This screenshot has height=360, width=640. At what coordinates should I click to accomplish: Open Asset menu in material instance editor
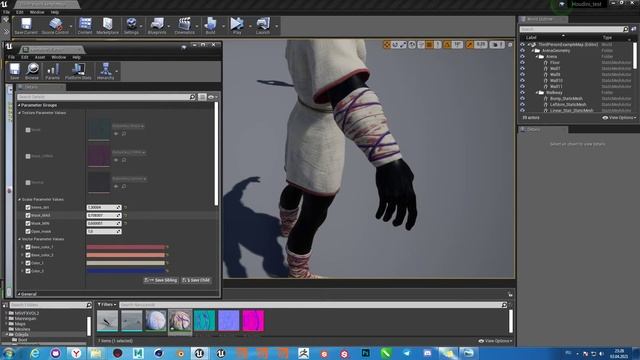coord(40,57)
